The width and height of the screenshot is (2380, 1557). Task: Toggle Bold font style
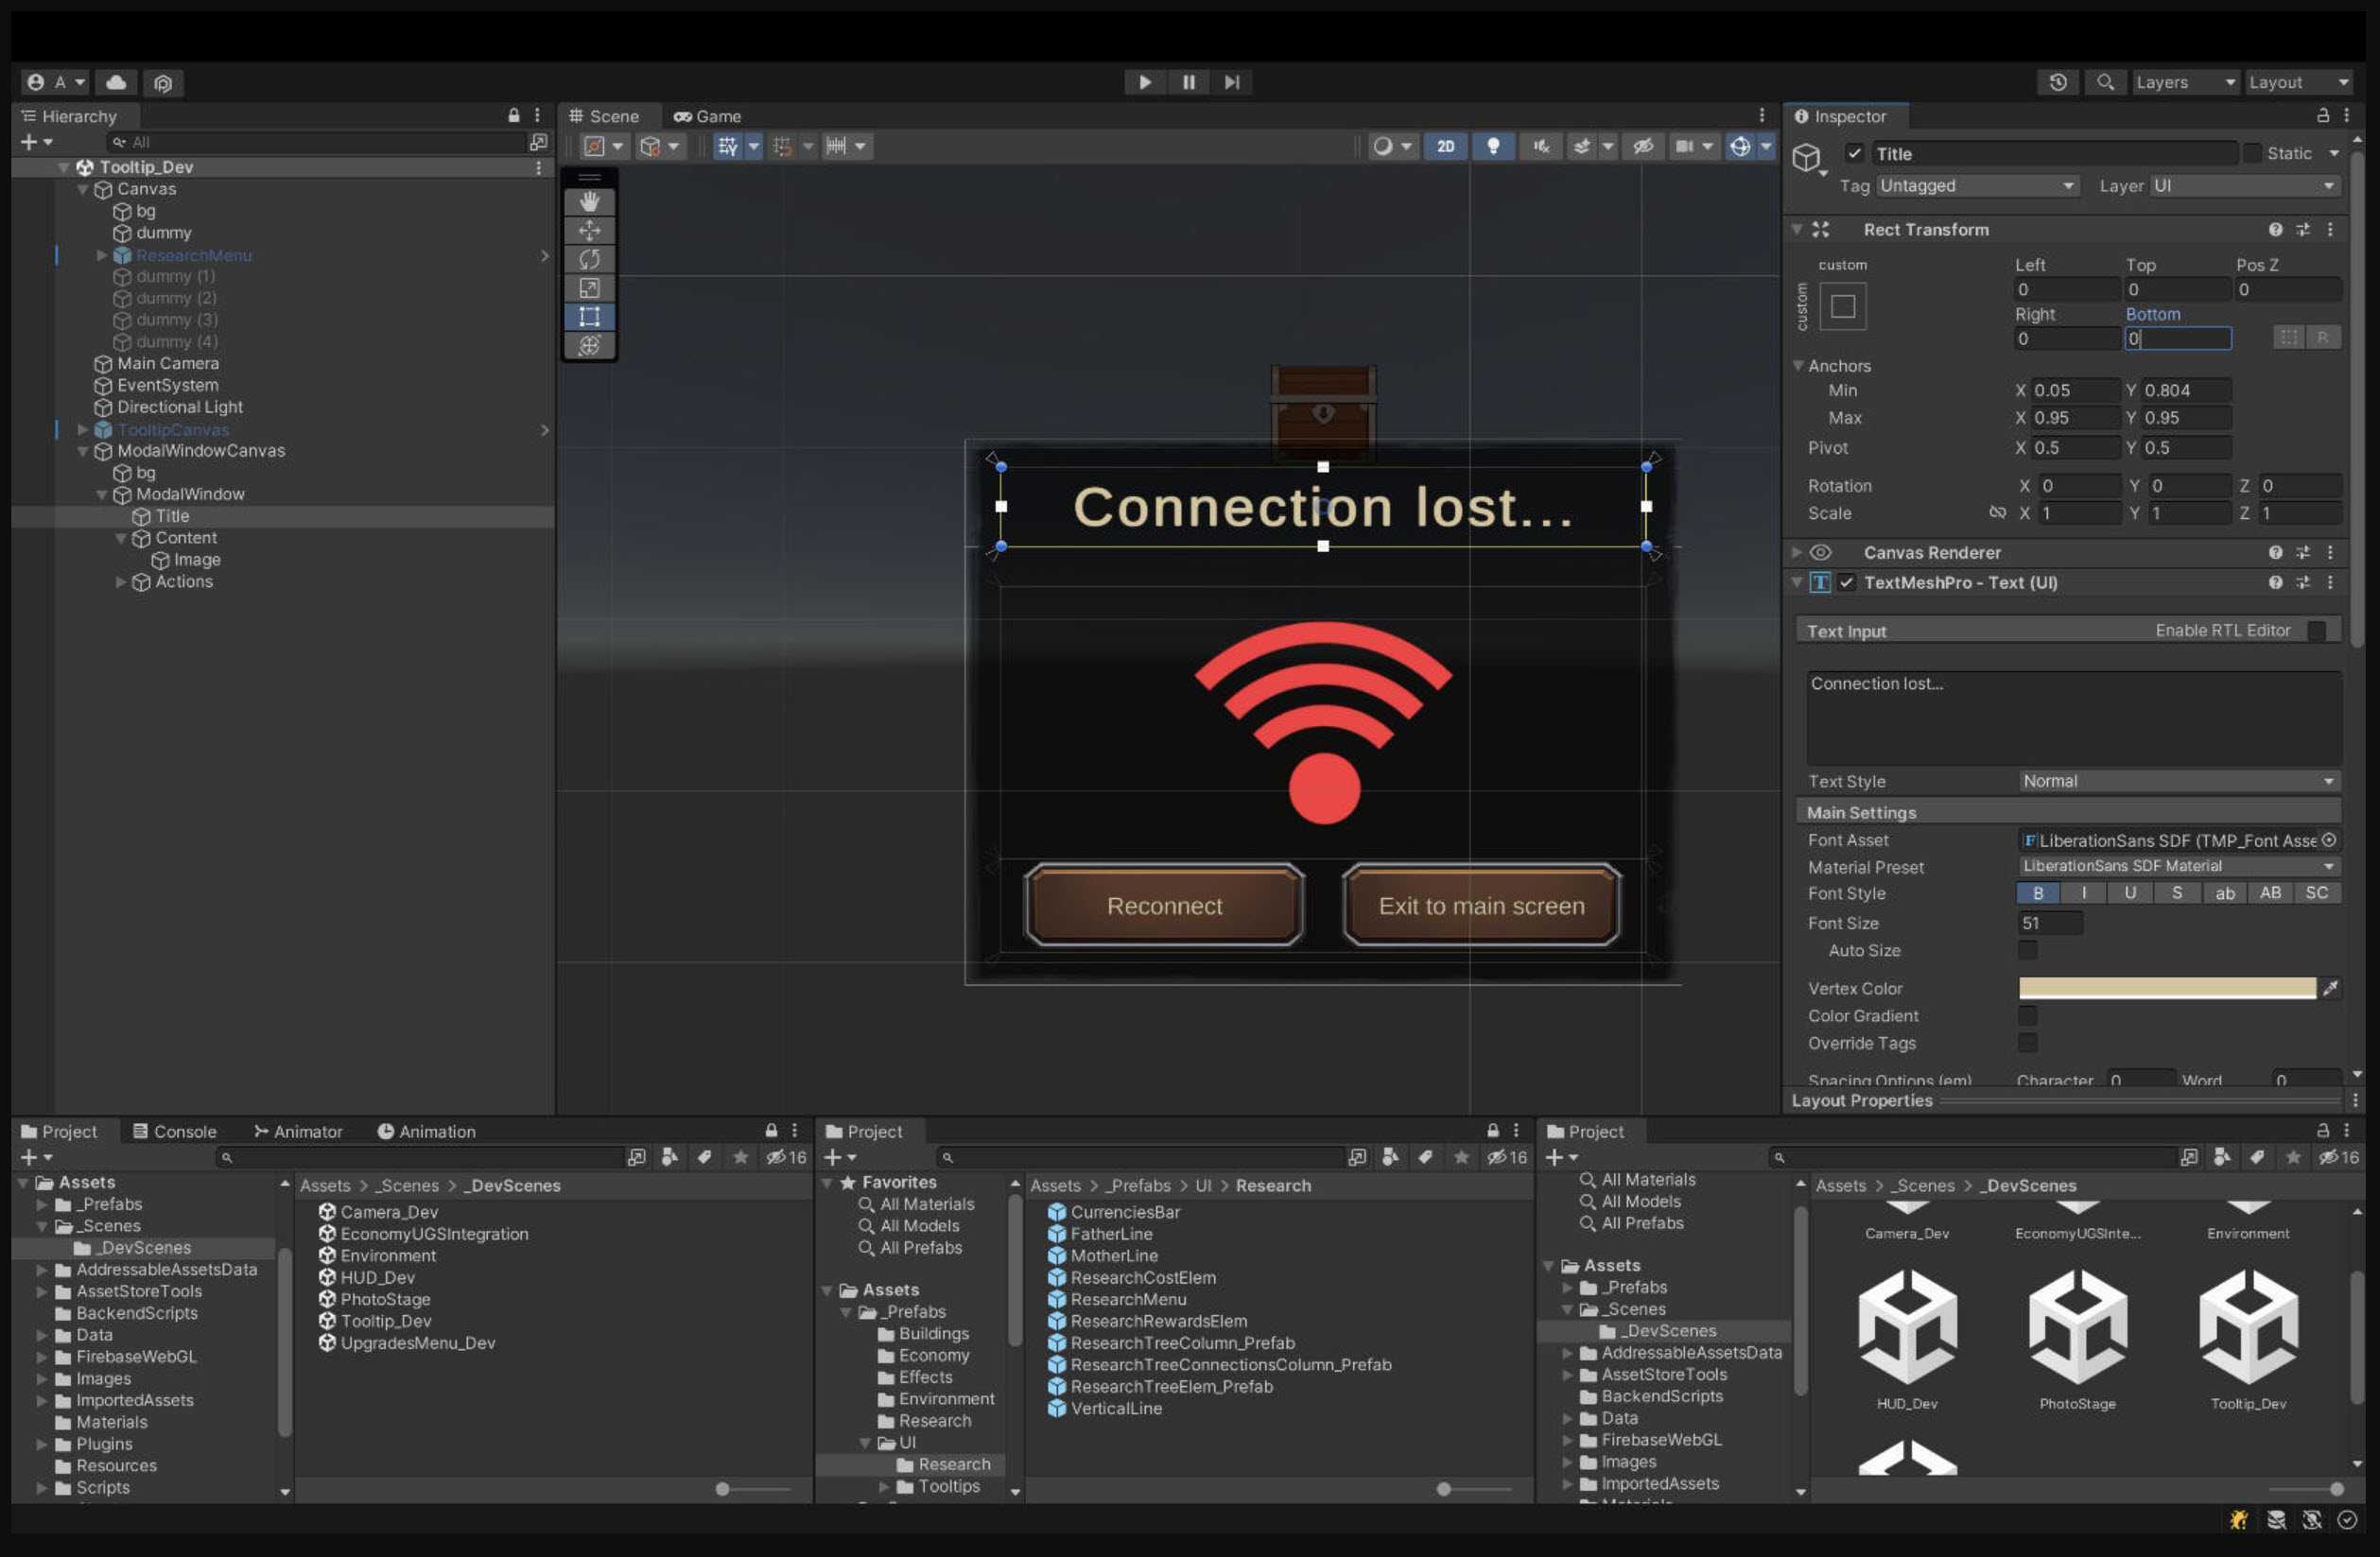2038,893
